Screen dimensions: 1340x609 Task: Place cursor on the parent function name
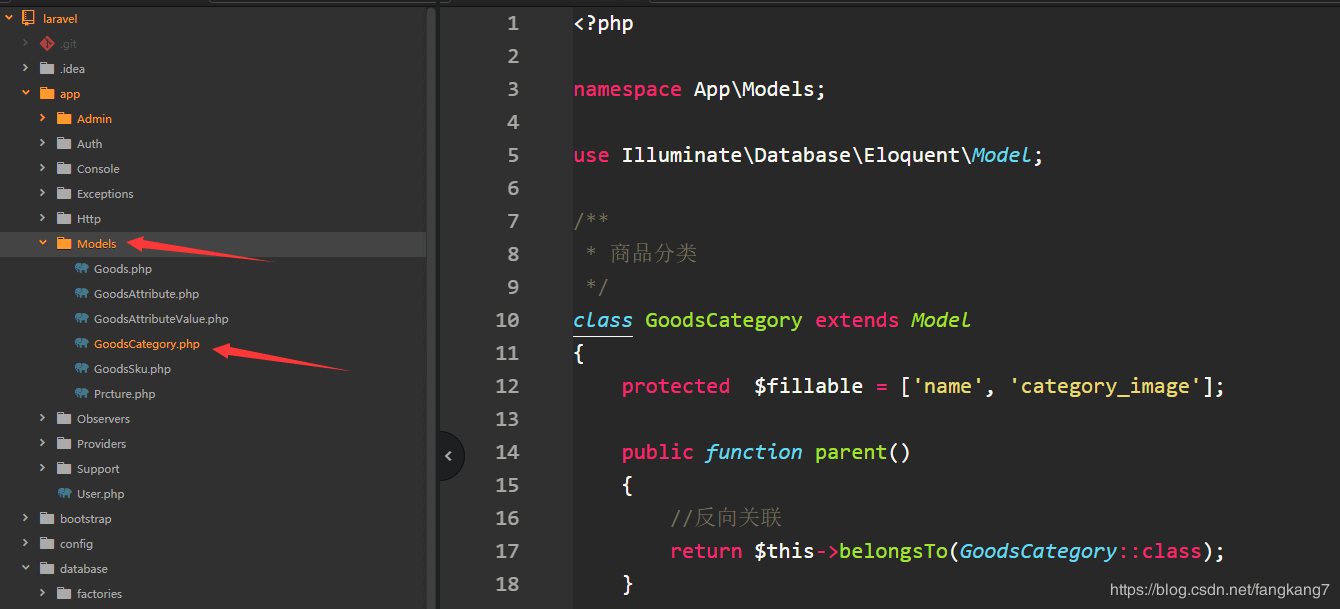tap(851, 452)
